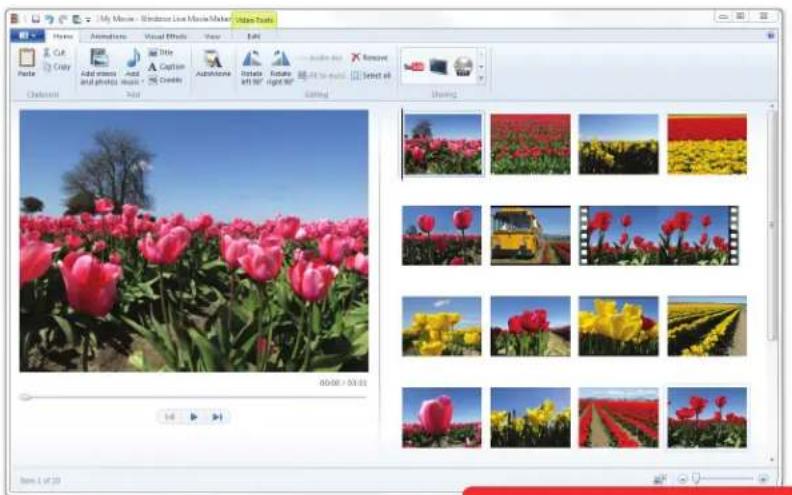
Task: Click the red X Remove button
Action: [x=370, y=58]
